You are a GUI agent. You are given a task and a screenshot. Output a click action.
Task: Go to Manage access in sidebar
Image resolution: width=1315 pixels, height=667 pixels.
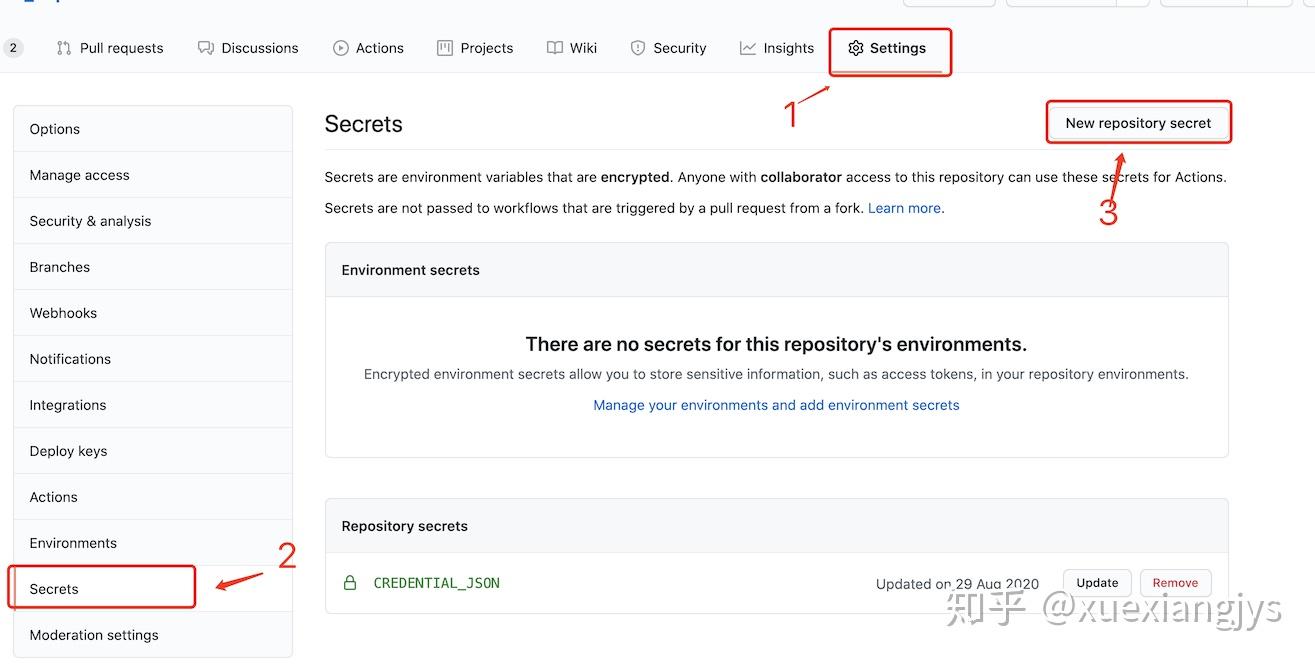[x=80, y=175]
